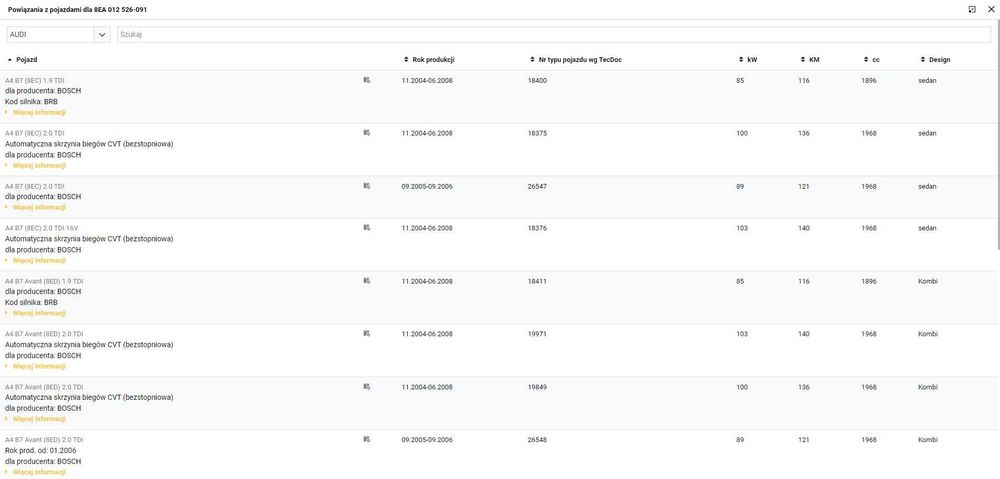Sort by Rok produkcji column header
Screen dimensions: 1000x479
coord(431,60)
